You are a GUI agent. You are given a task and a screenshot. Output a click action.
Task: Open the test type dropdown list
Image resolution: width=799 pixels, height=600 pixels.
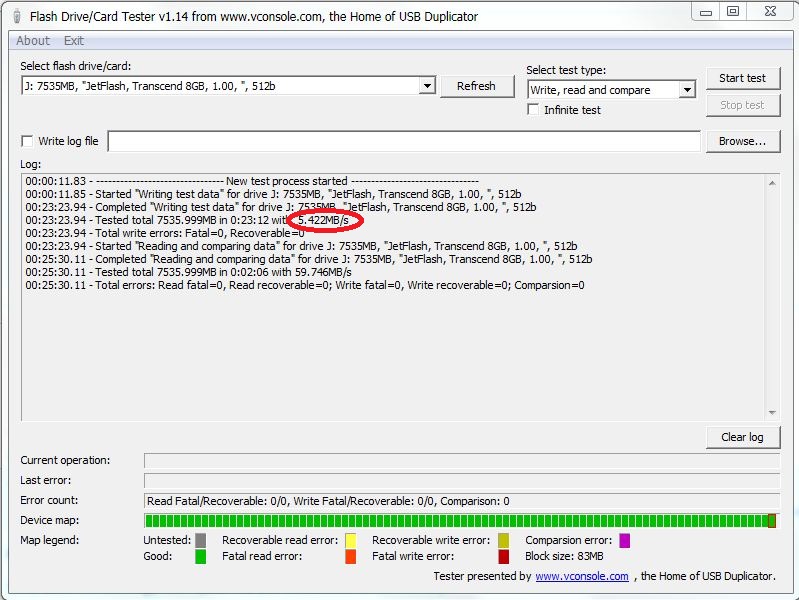click(687, 90)
